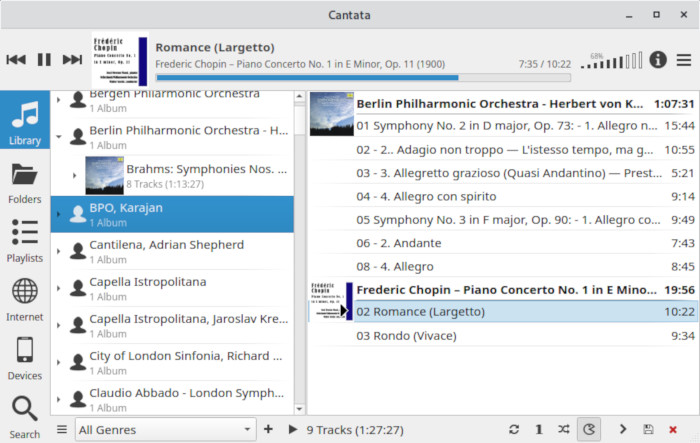This screenshot has width=700, height=443.
Task: Expand the Bergen Philharmonic Orchestra artist
Action: tap(58, 100)
